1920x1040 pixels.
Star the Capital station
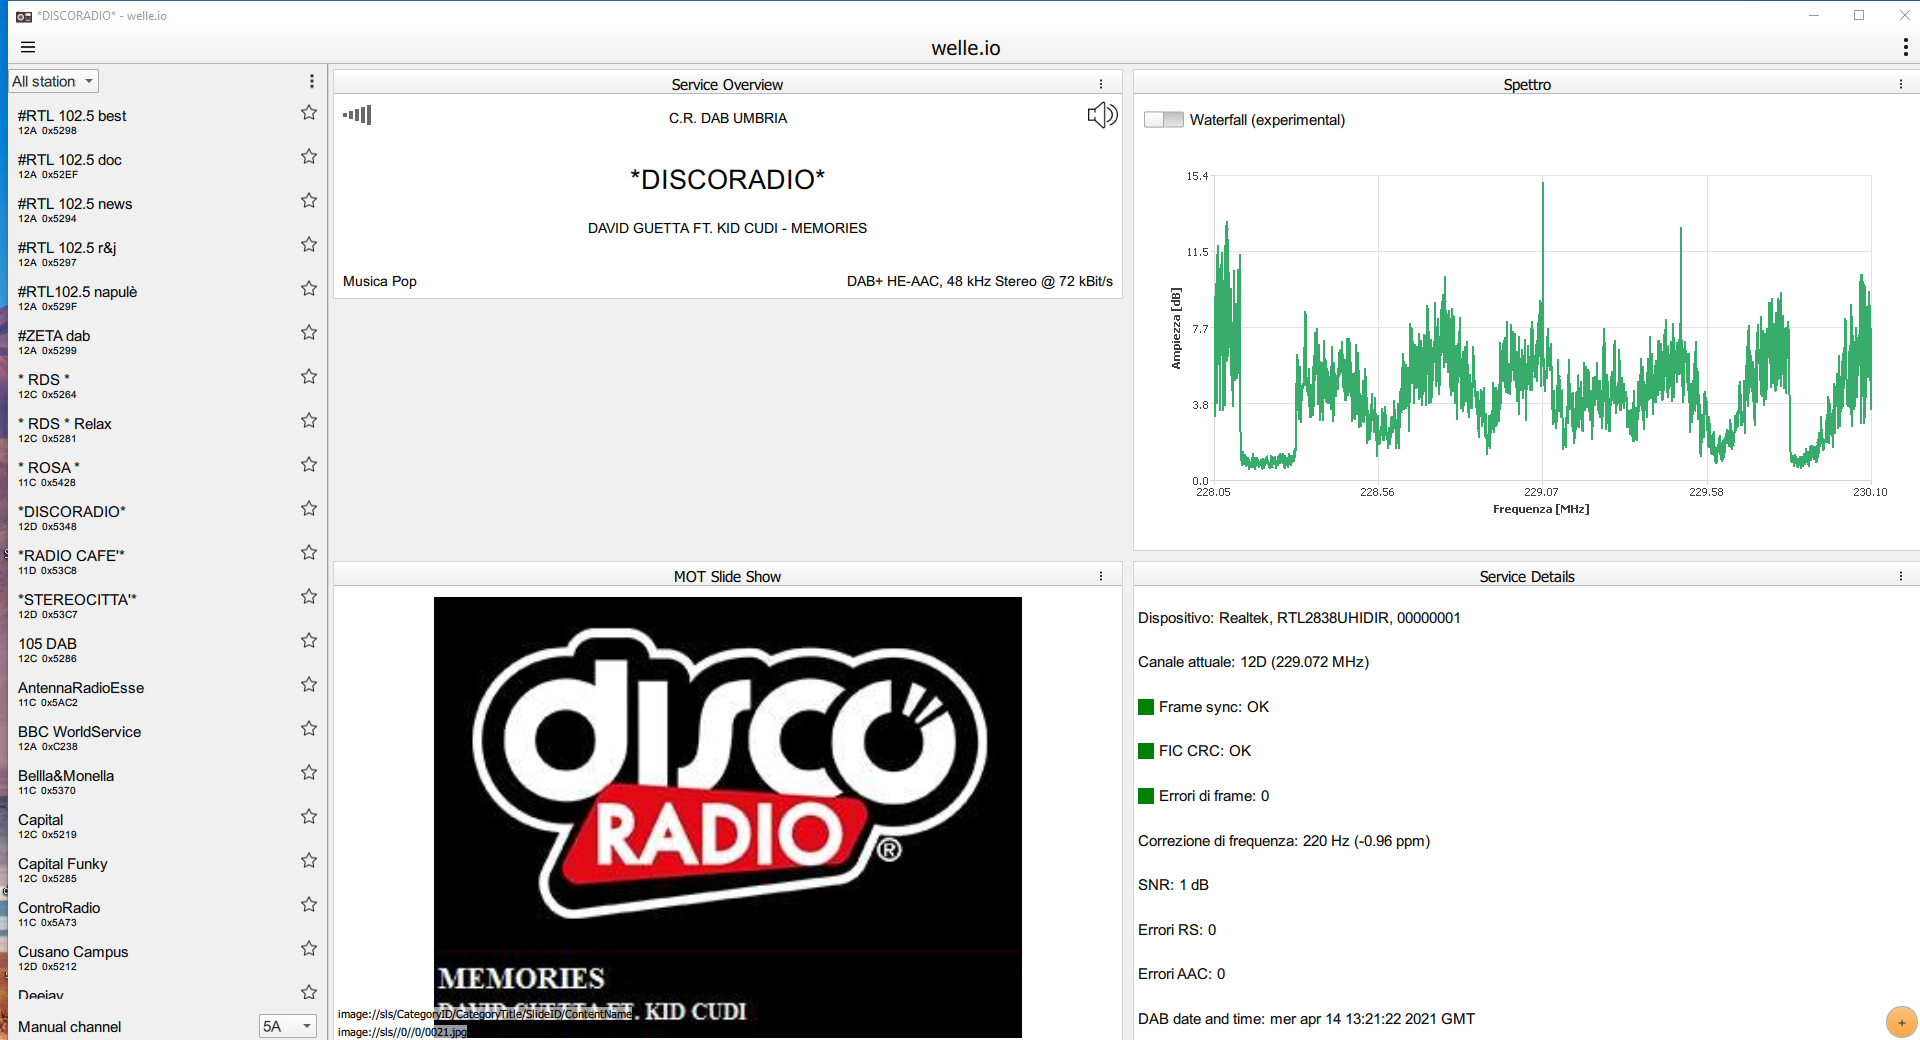tap(309, 817)
